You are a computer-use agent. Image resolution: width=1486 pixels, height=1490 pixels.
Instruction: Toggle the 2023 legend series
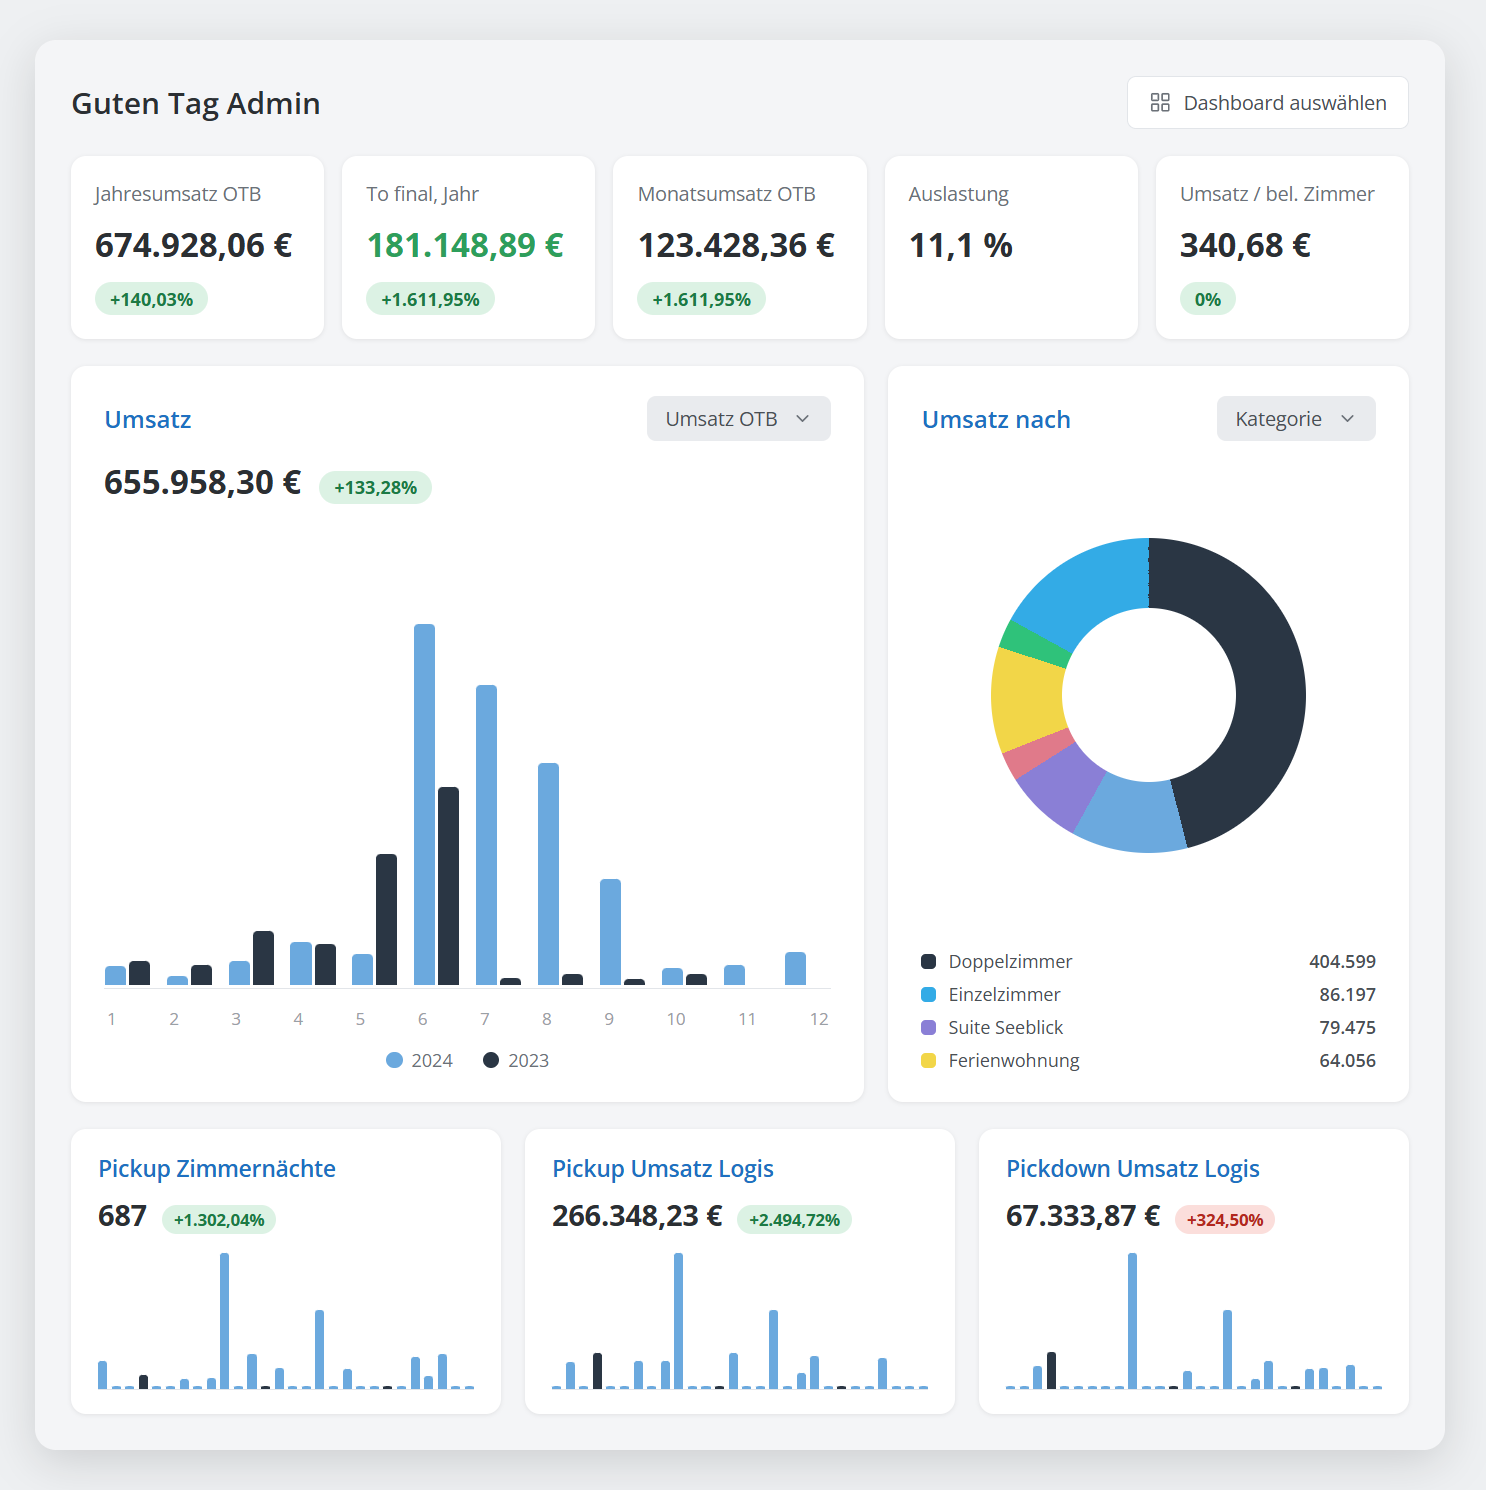click(516, 1060)
